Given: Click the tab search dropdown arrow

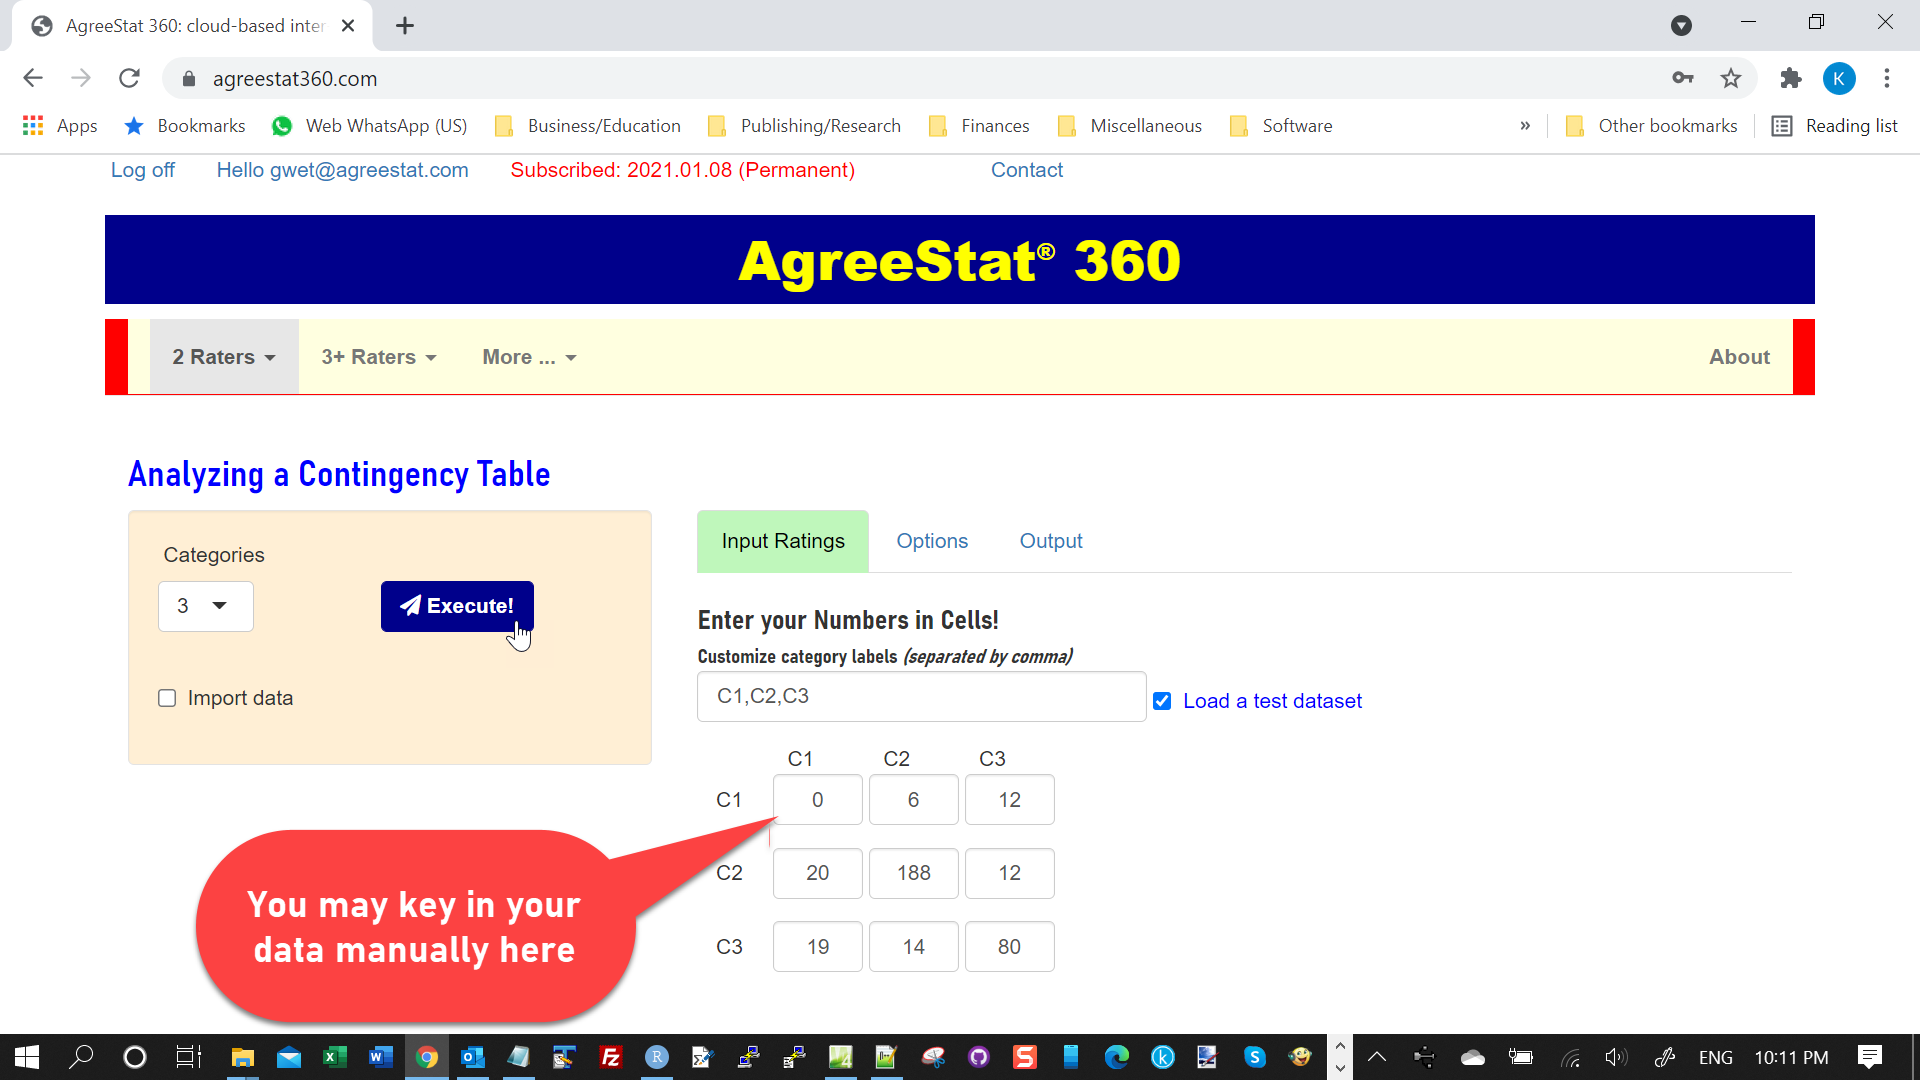Looking at the screenshot, I should point(1681,26).
